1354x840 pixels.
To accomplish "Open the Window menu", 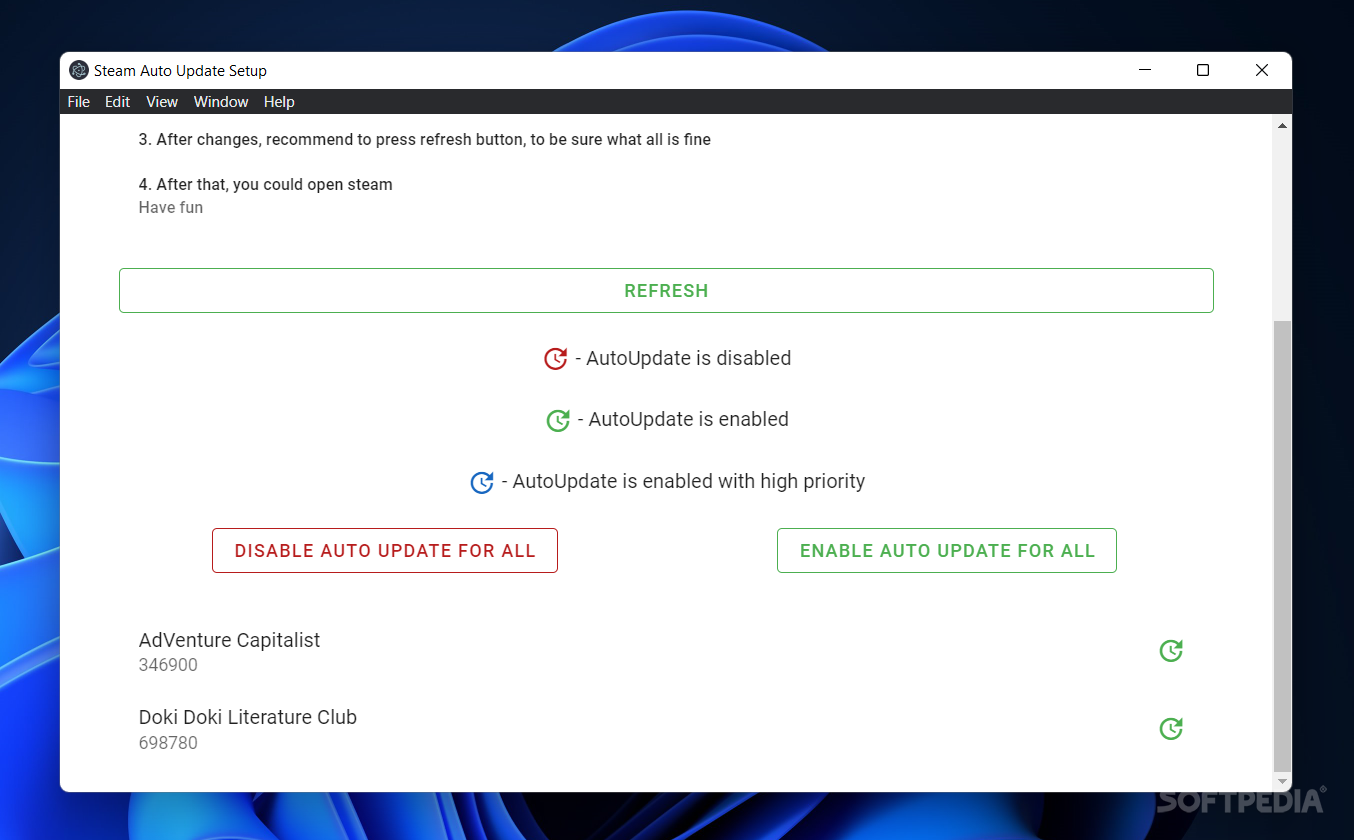I will pyautogui.click(x=221, y=102).
